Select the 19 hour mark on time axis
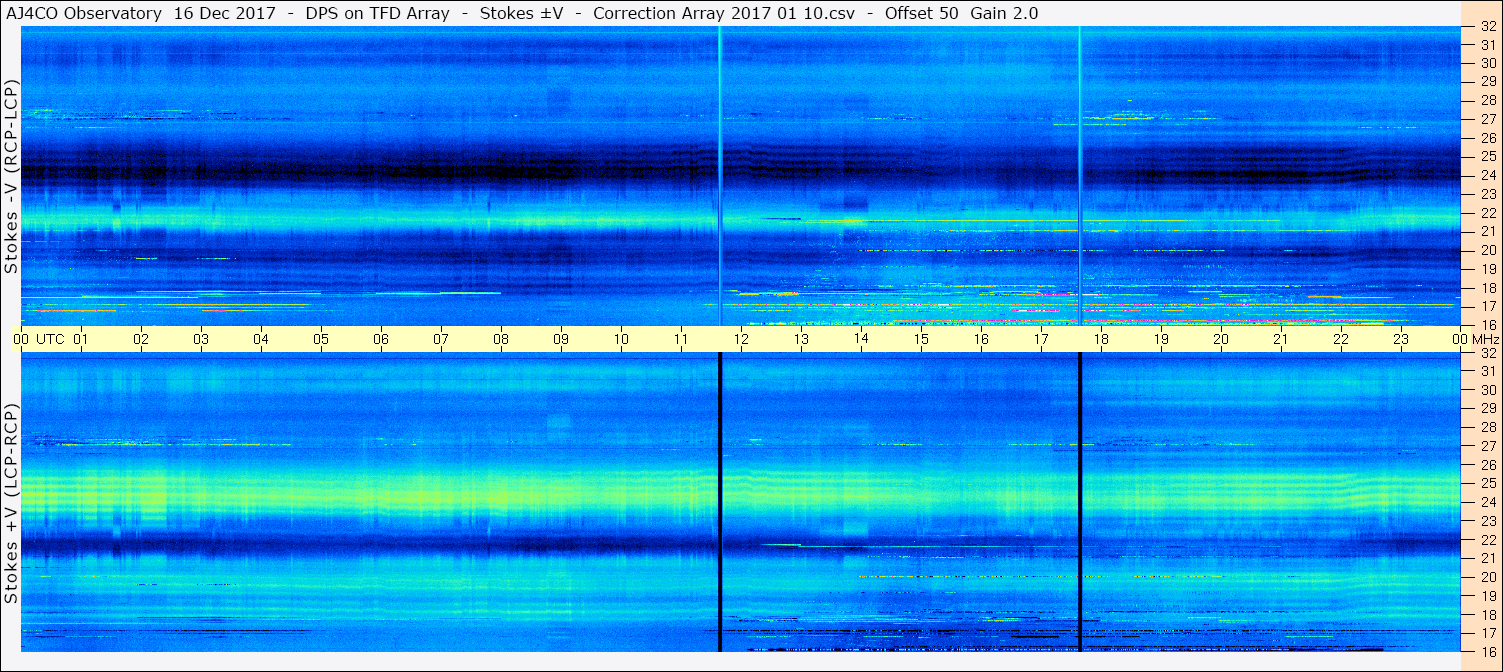Viewport: 1503px width, 672px height. [x=1161, y=339]
